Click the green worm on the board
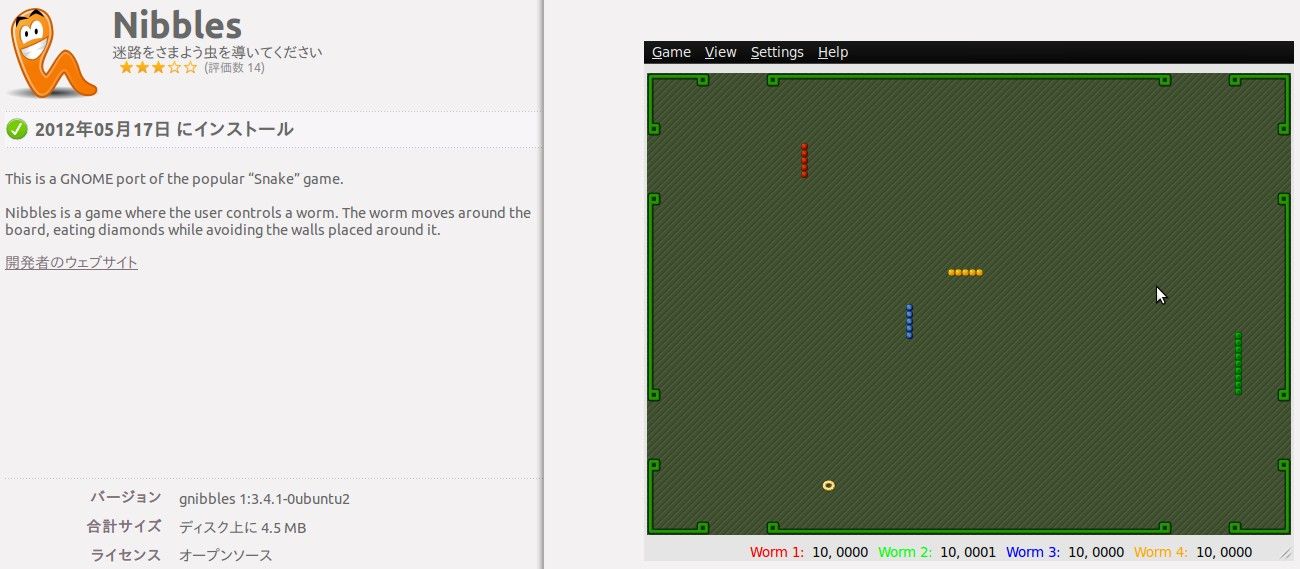This screenshot has height=569, width=1300. (1238, 363)
